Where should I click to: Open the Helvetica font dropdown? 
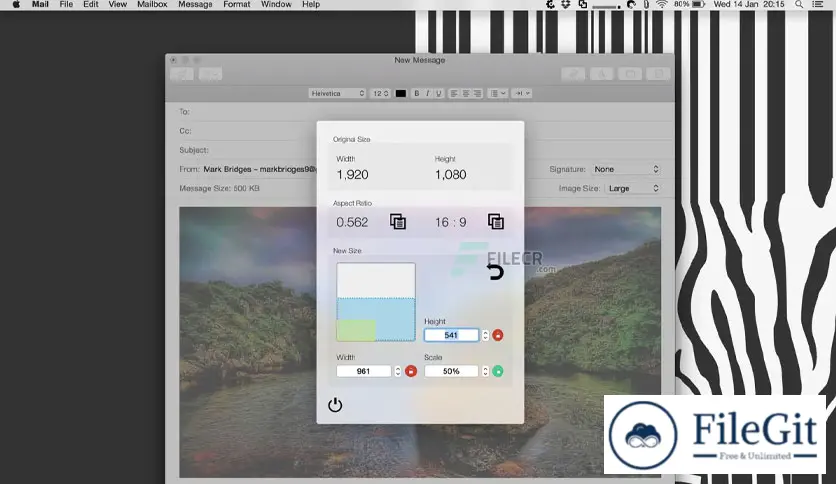[x=338, y=93]
